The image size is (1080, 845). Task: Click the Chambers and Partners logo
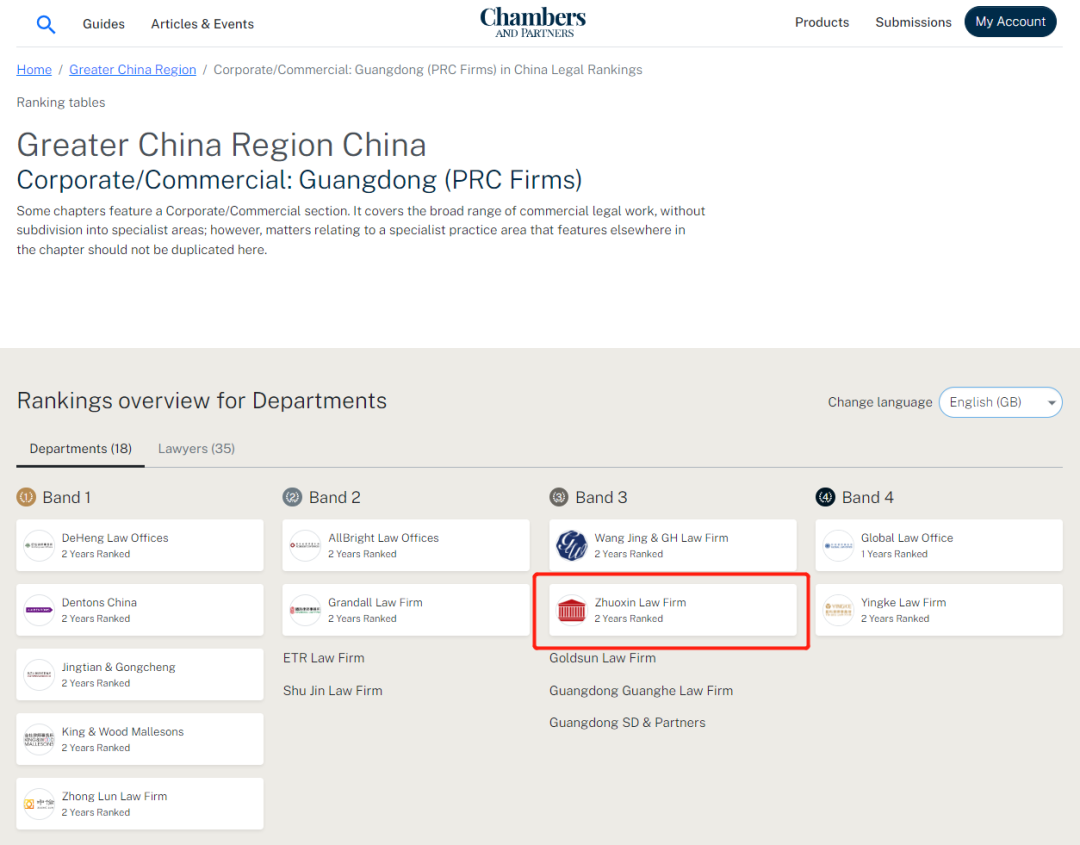coord(533,22)
